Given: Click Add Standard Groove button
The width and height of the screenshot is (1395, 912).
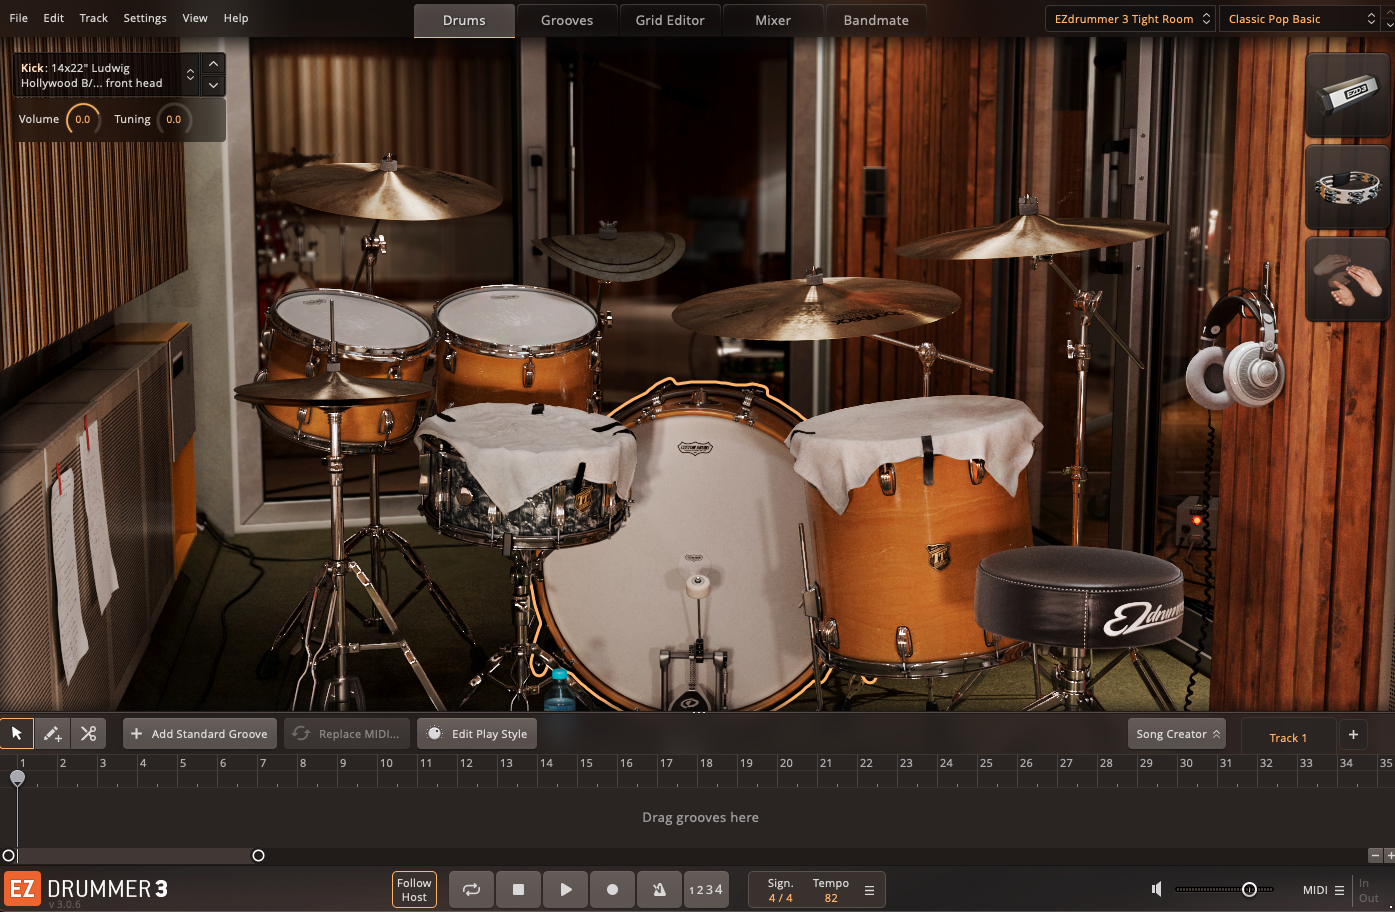Looking at the screenshot, I should (200, 734).
